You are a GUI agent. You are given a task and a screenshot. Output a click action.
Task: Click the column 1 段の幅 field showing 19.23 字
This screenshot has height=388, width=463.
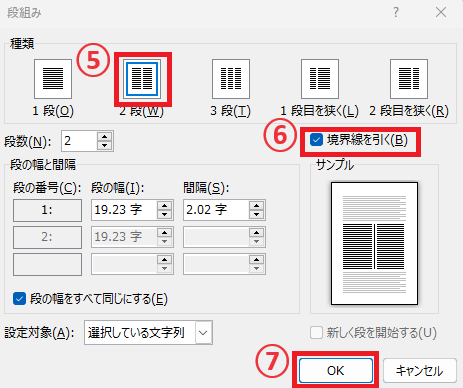[x=124, y=210]
